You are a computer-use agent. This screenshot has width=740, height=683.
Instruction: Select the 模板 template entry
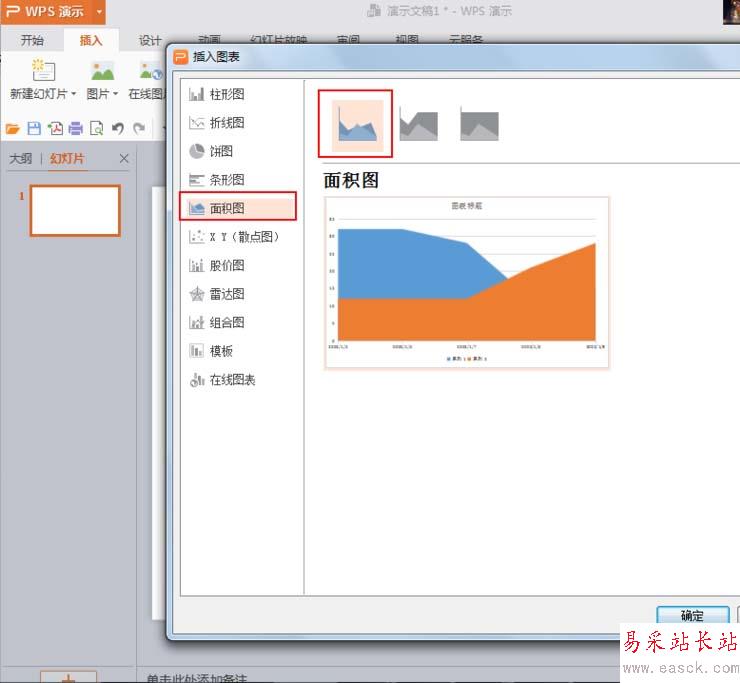(x=211, y=351)
